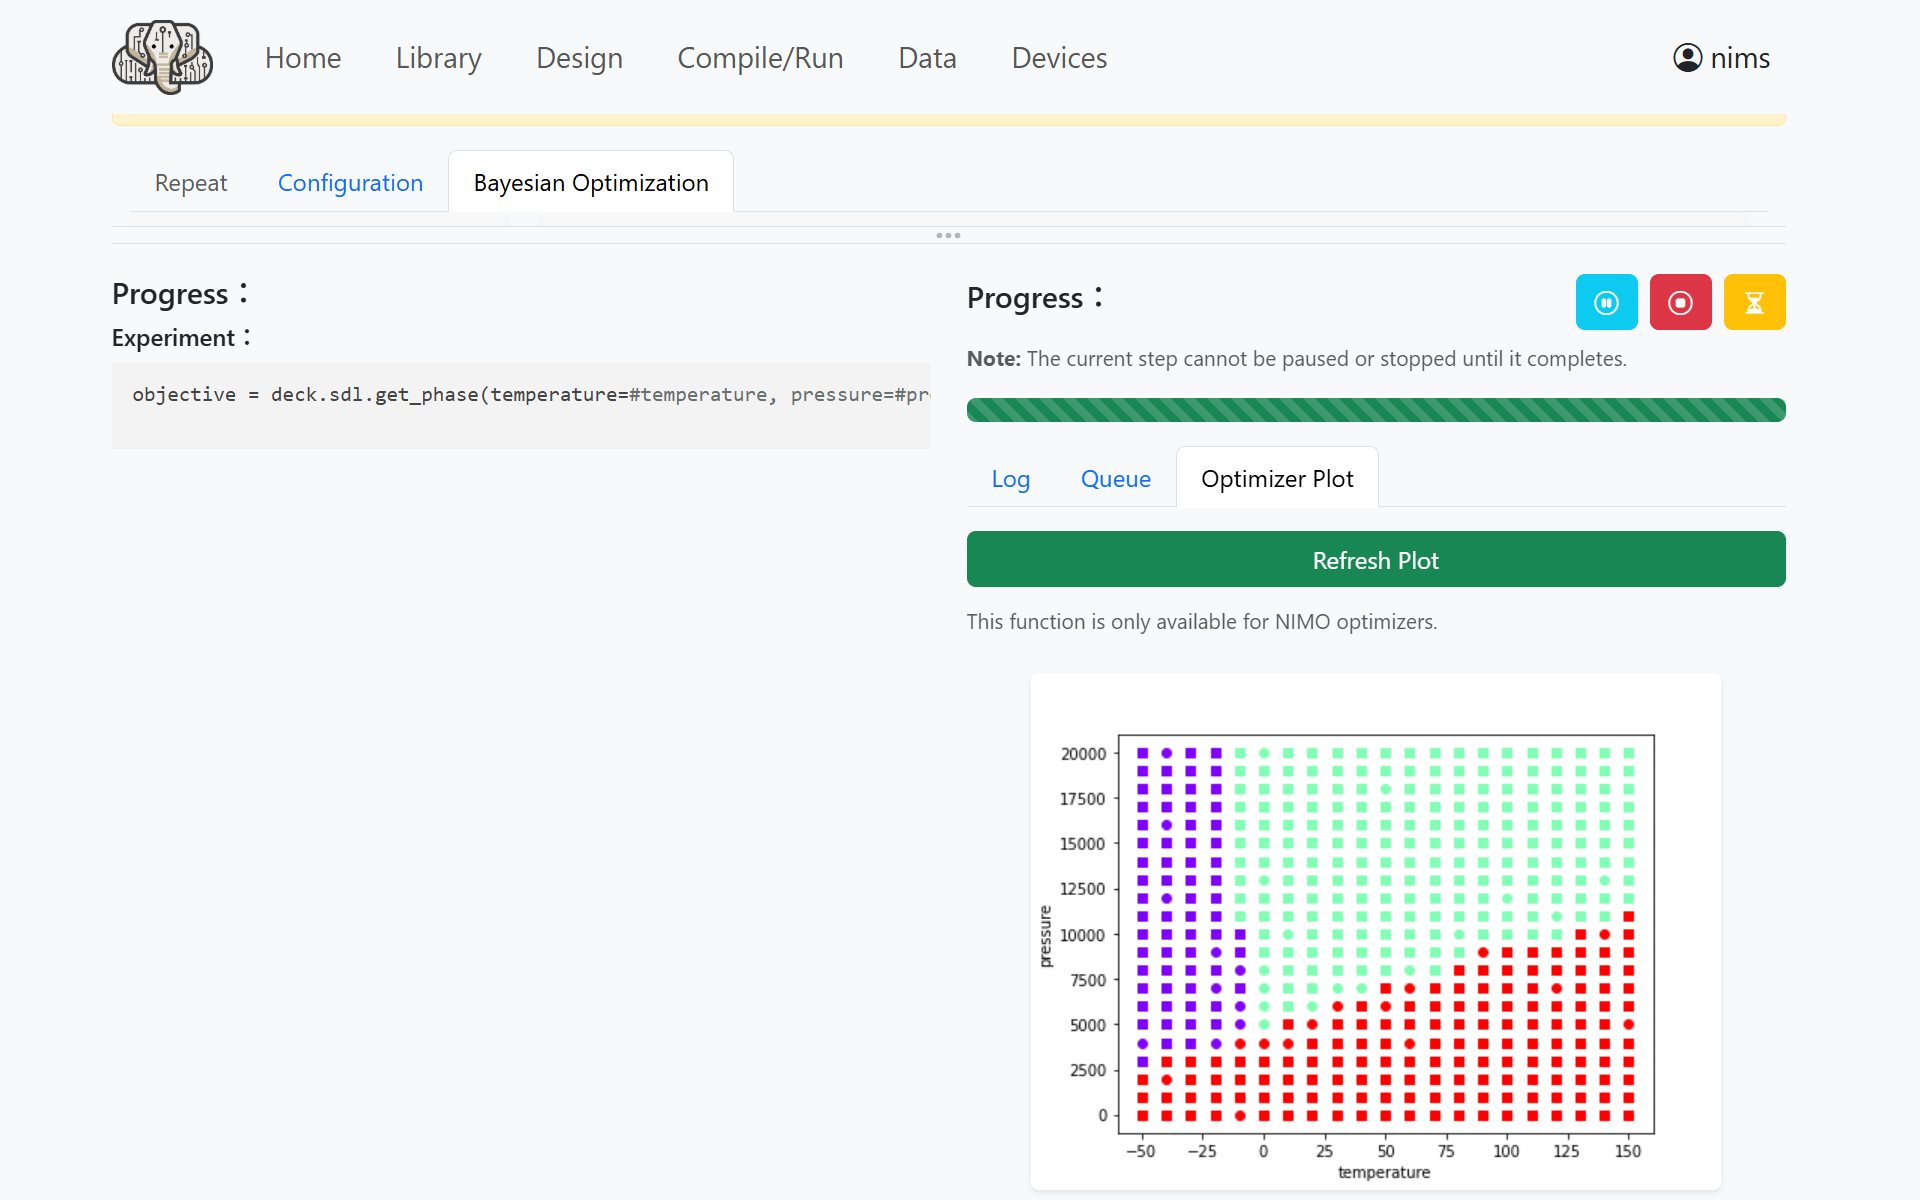Click the three-dot panel resize handle
Image resolution: width=1920 pixels, height=1200 pixels.
click(948, 236)
